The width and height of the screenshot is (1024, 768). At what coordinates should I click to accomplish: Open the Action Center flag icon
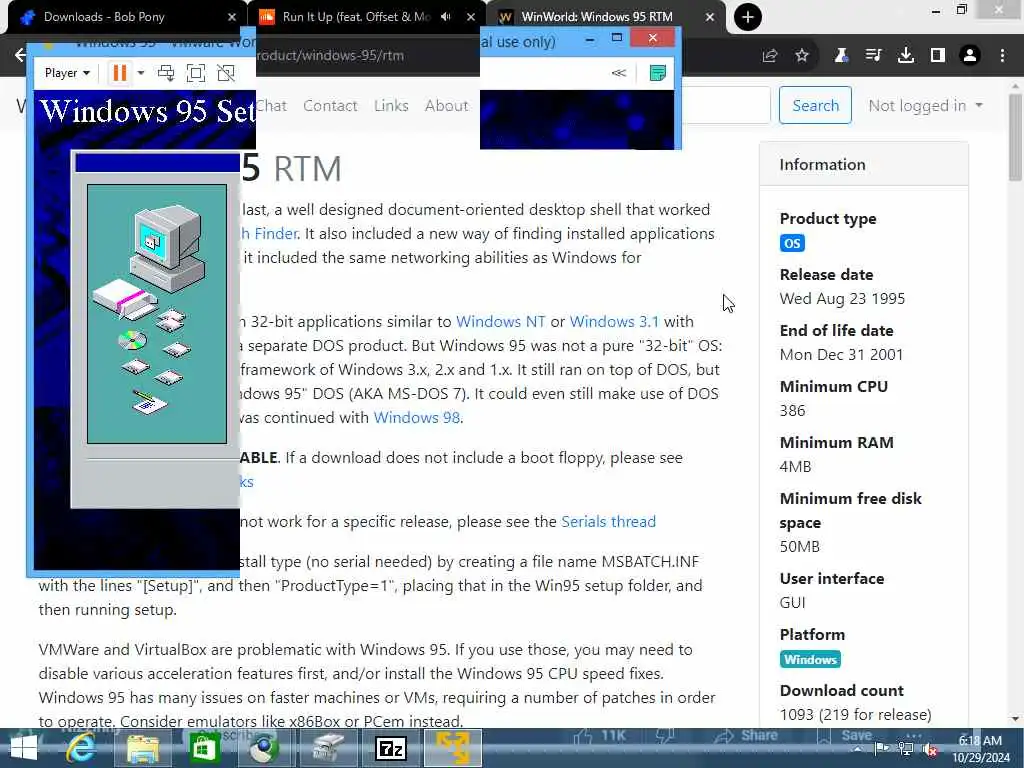881,749
